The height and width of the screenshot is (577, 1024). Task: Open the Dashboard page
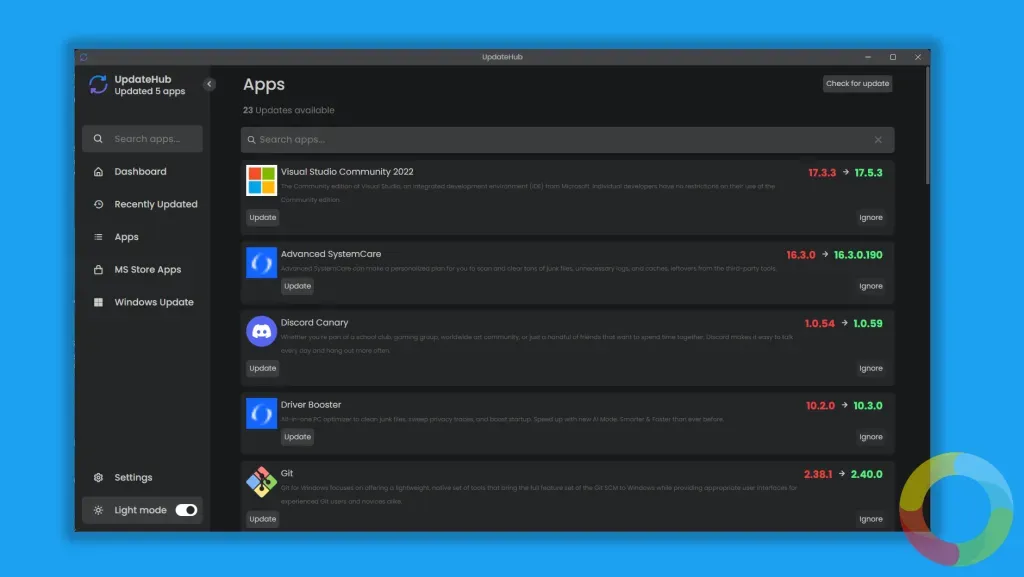click(x=142, y=171)
